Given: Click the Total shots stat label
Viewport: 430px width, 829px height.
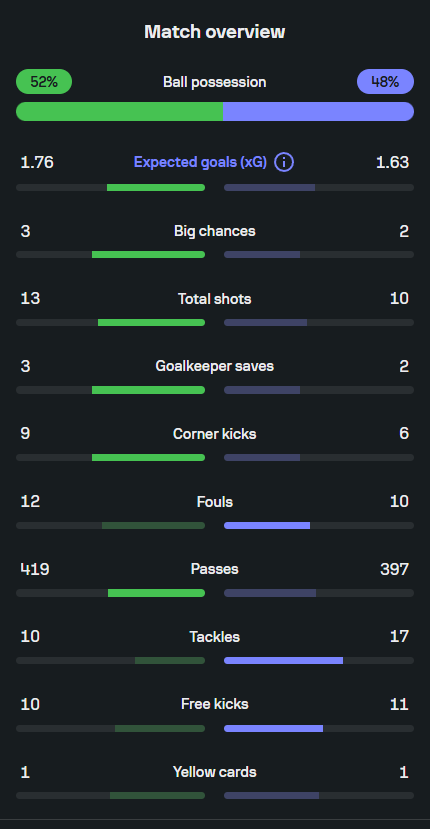Looking at the screenshot, I should click(215, 299).
